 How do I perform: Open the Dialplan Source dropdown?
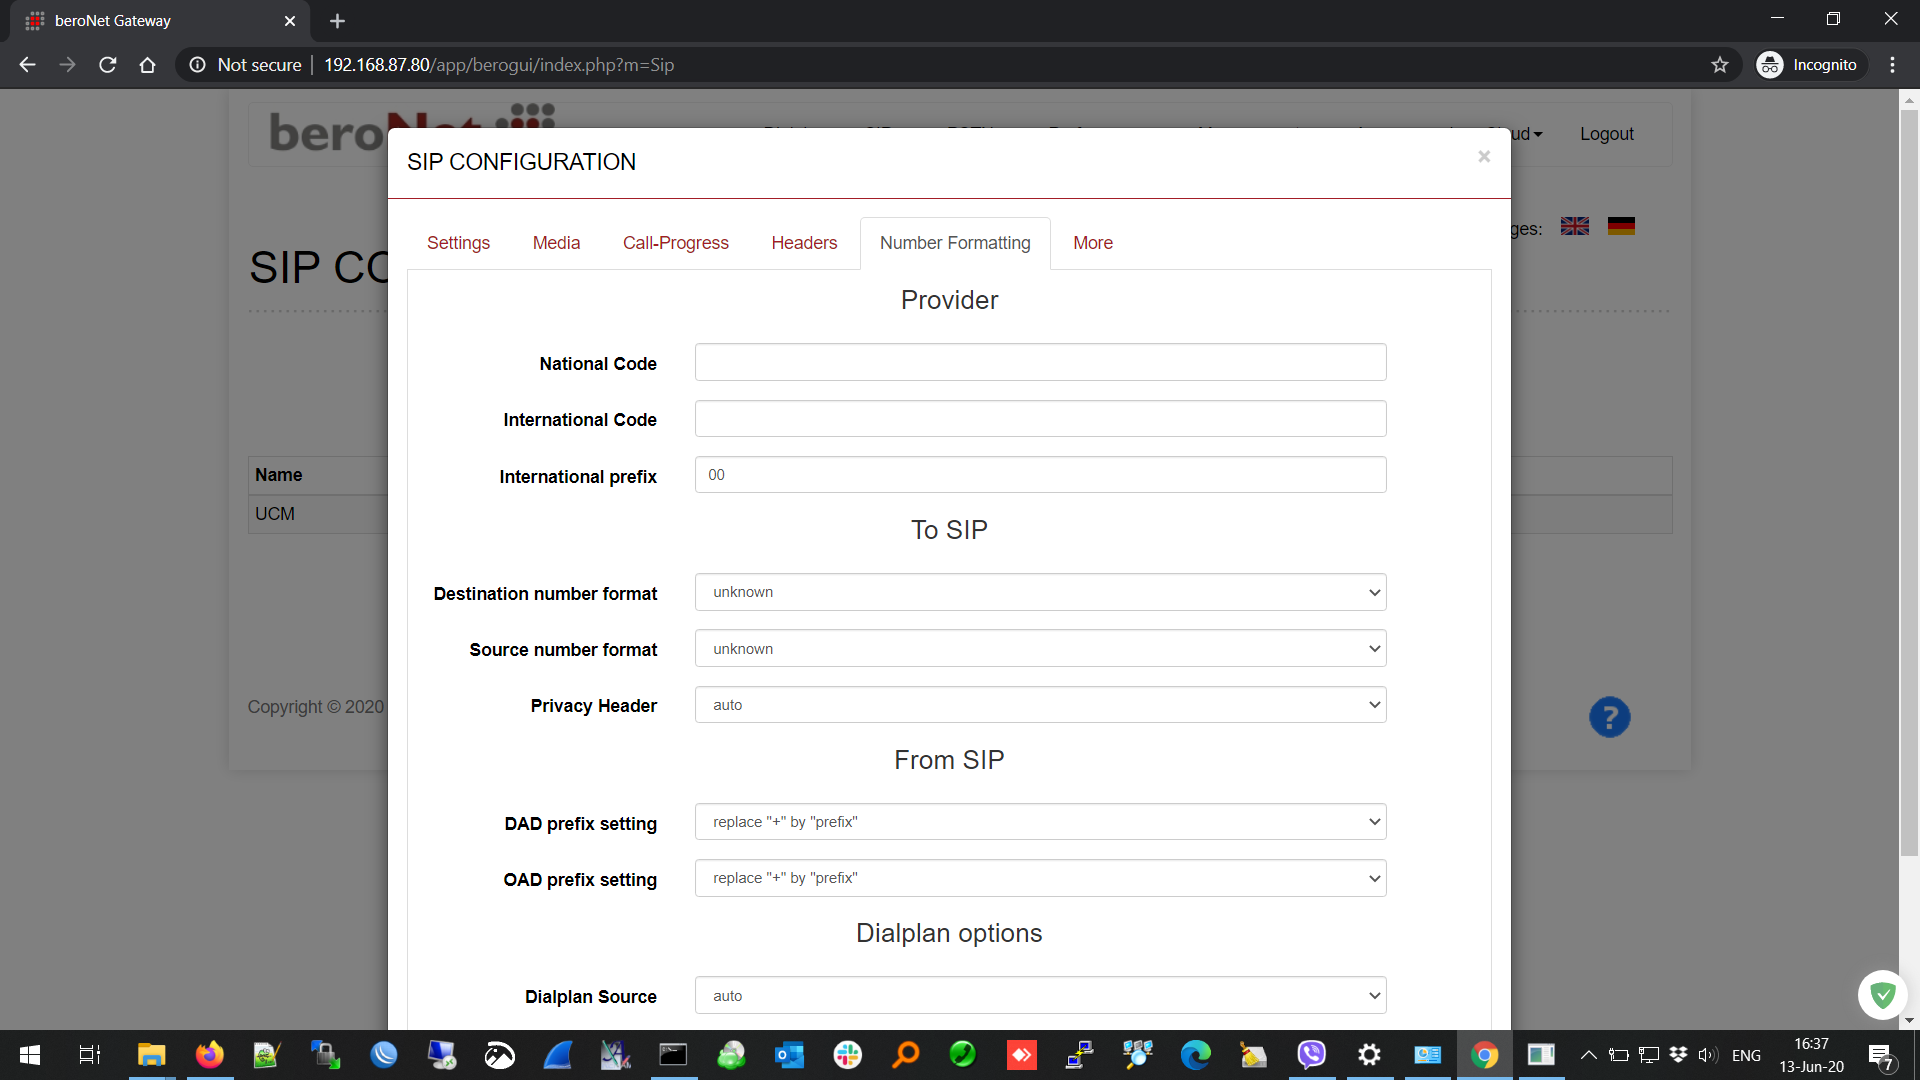pos(1040,996)
